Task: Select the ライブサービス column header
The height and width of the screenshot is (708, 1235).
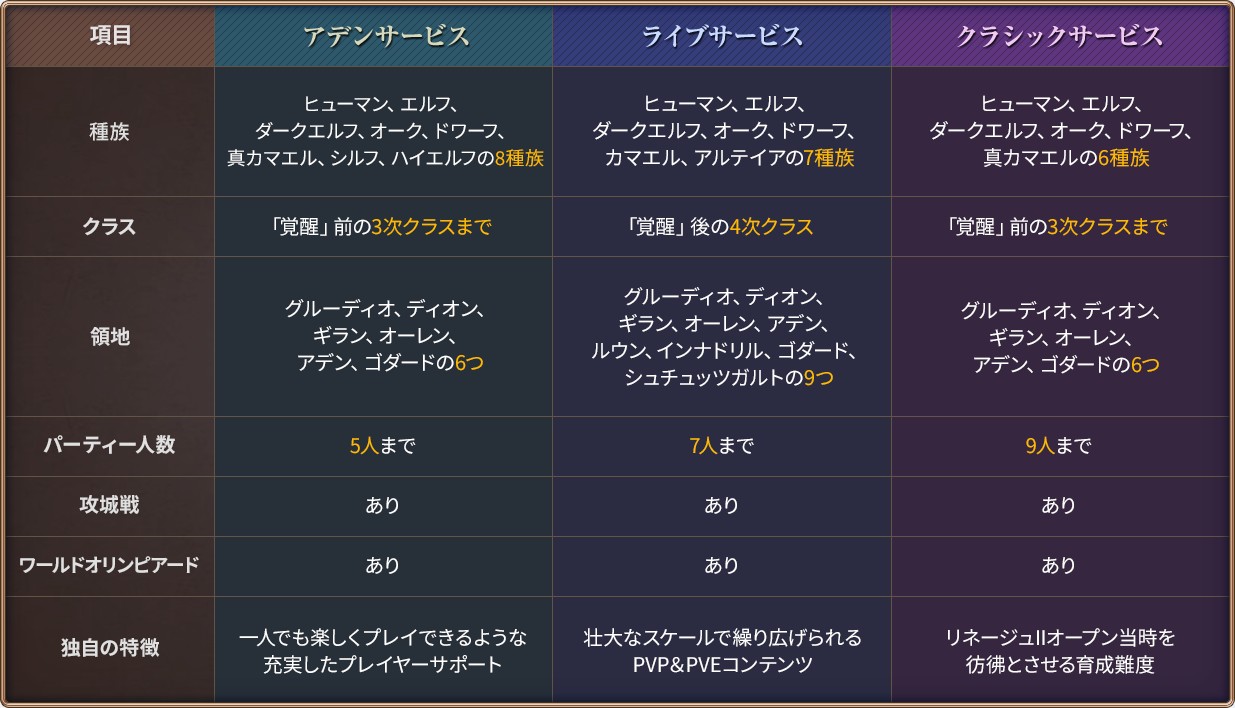Action: [x=721, y=36]
